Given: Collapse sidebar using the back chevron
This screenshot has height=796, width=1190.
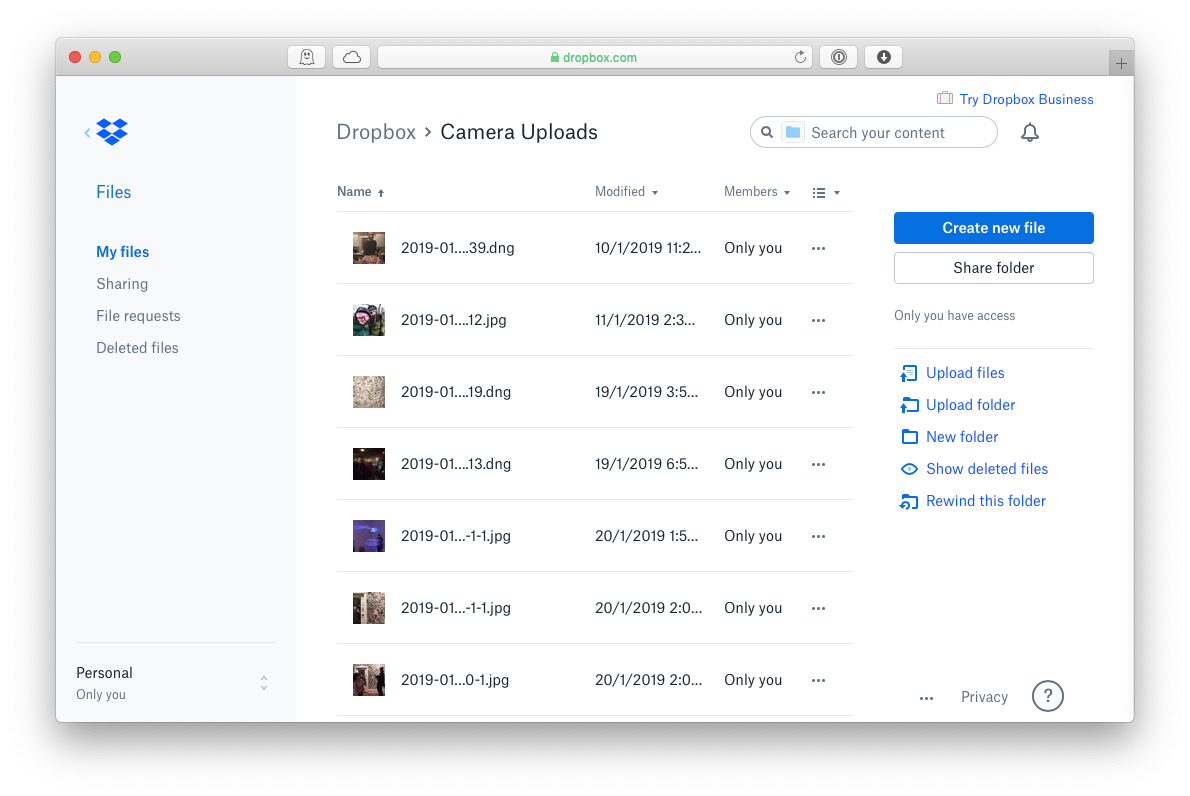Looking at the screenshot, I should tap(87, 133).
